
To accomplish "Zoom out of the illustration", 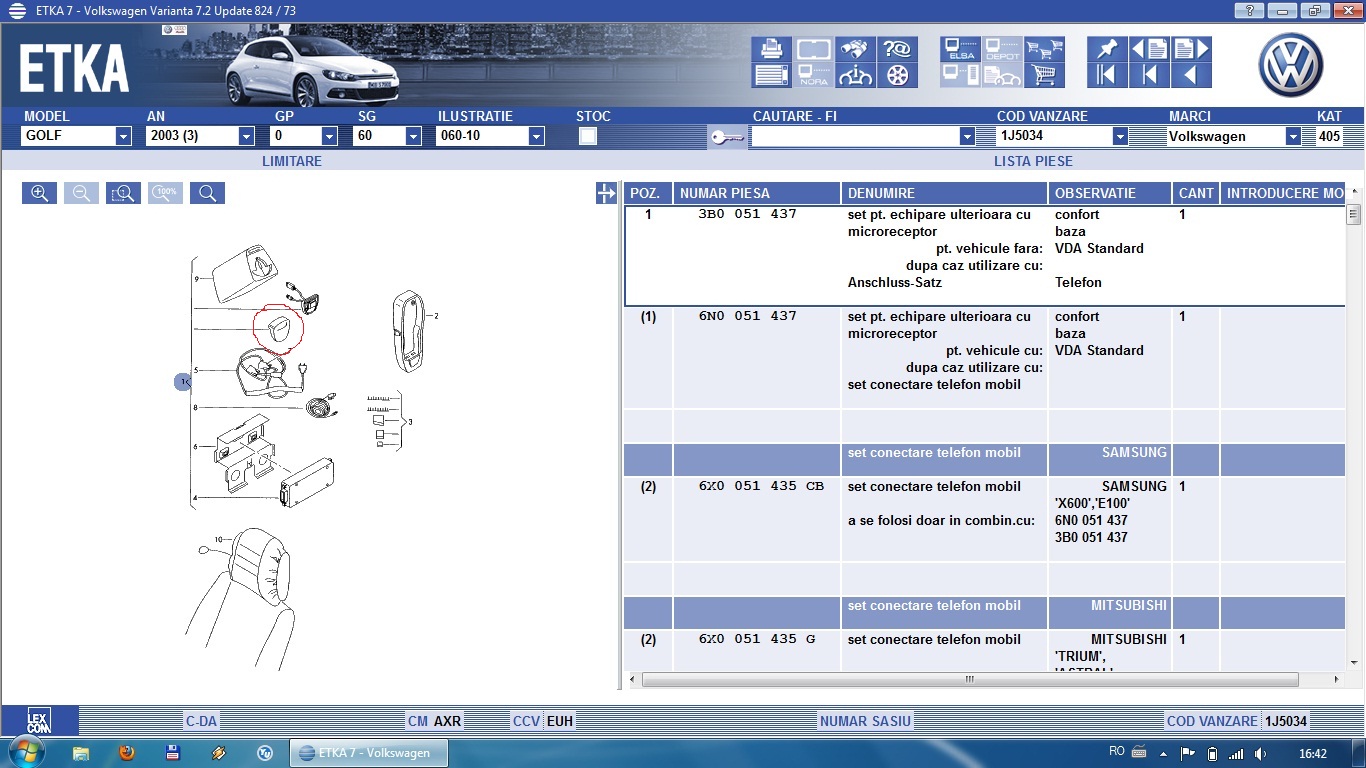I will coord(81,193).
